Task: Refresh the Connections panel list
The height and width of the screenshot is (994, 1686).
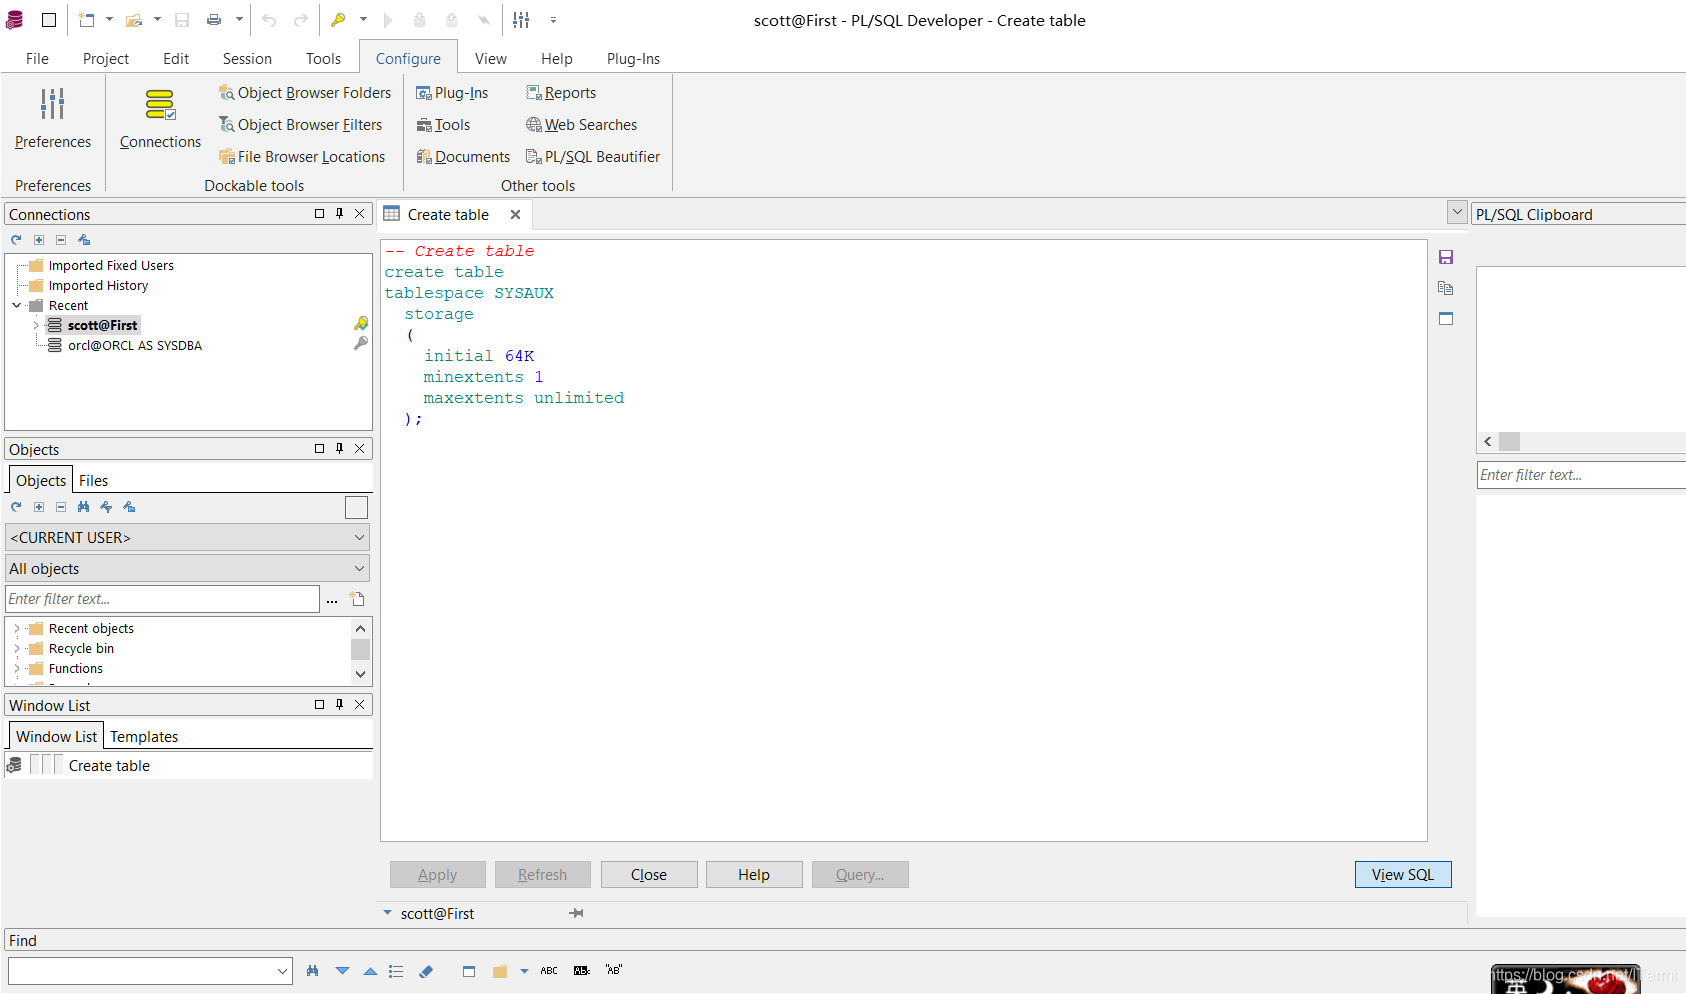Action: coord(16,240)
